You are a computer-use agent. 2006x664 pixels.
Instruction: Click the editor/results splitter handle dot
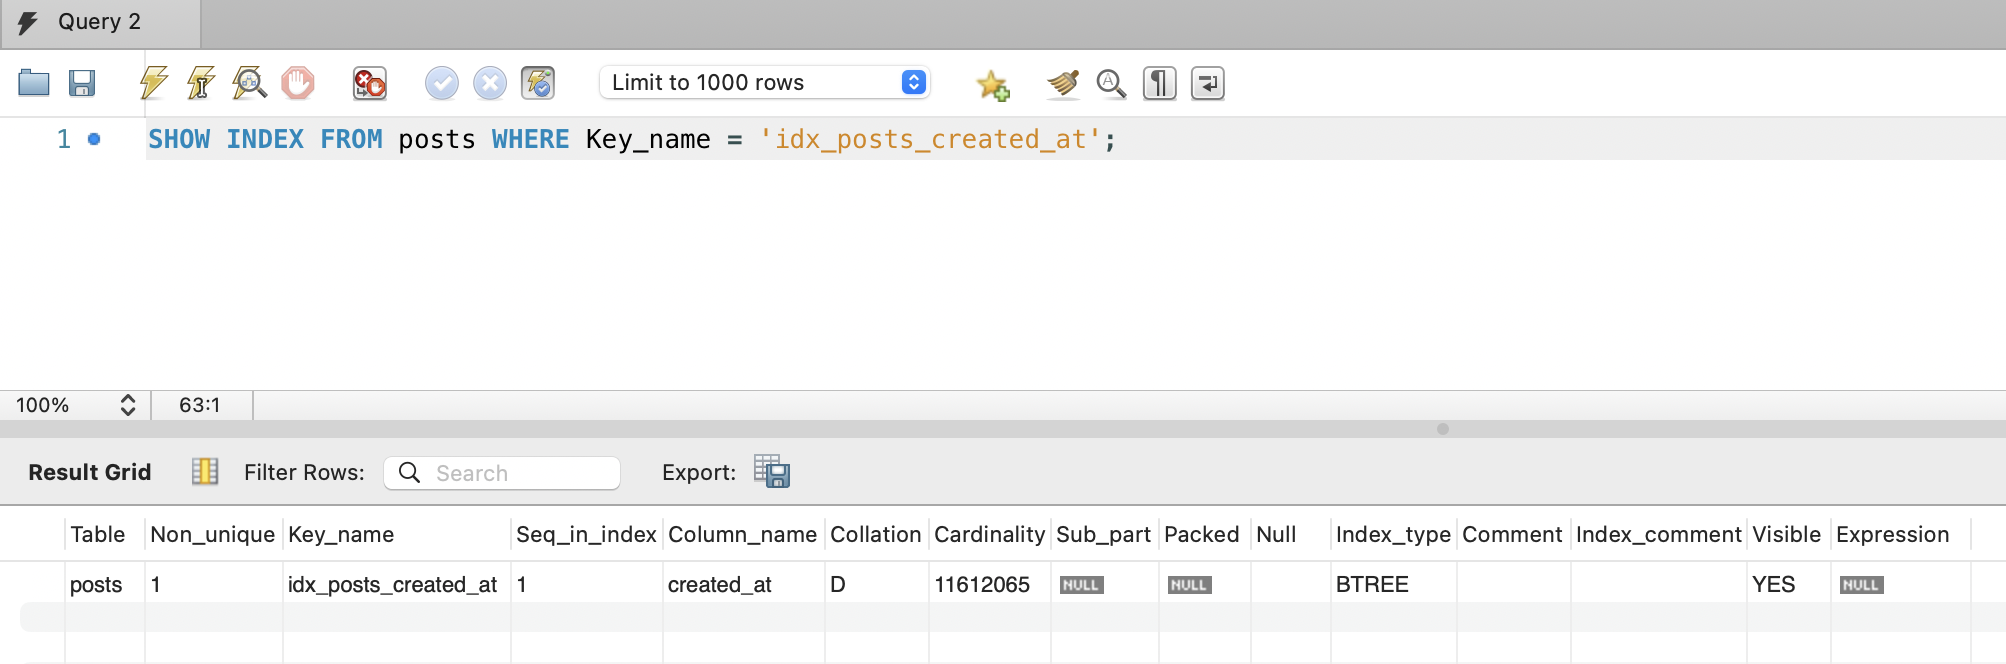click(x=1442, y=429)
